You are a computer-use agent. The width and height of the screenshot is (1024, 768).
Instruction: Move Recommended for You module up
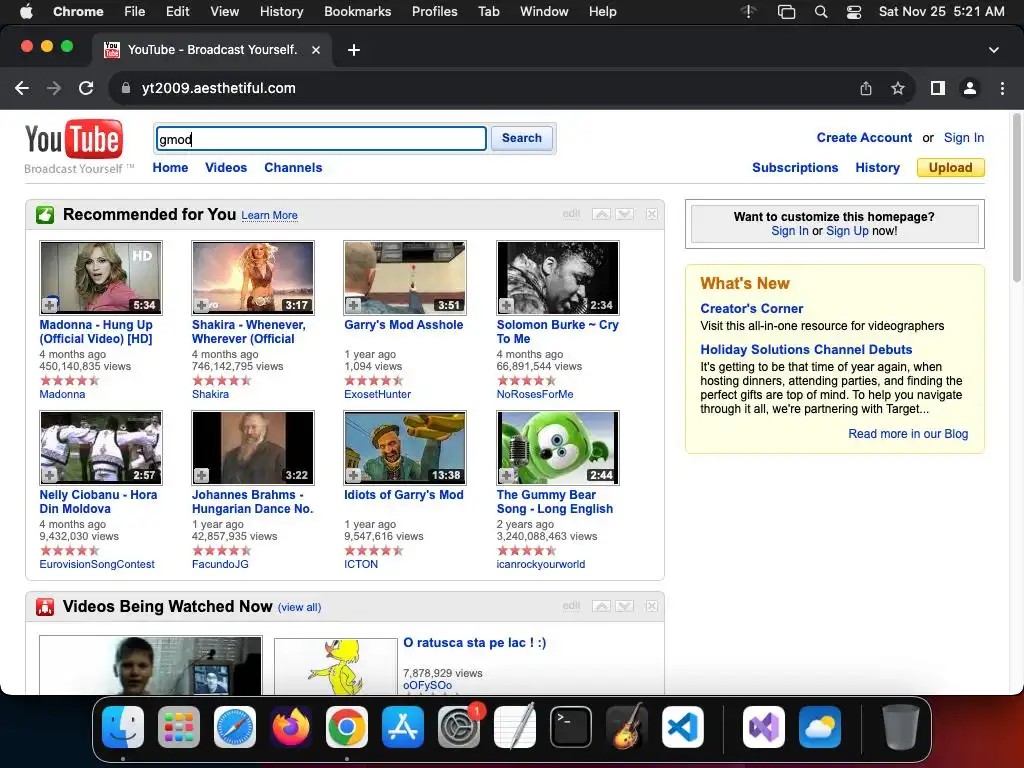(x=601, y=214)
